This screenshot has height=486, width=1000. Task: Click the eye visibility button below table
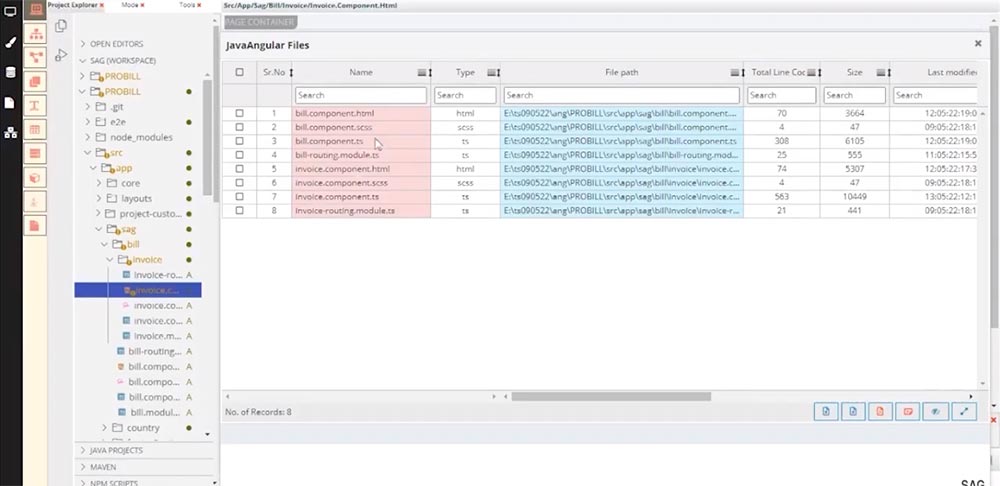coord(937,411)
